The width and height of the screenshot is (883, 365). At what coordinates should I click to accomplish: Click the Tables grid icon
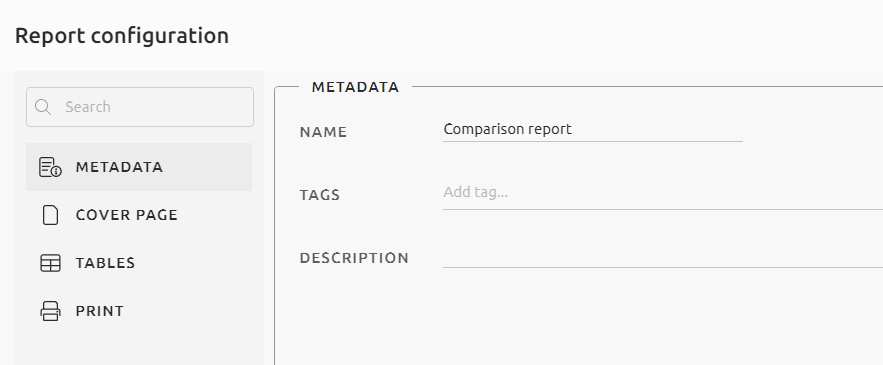(x=50, y=263)
